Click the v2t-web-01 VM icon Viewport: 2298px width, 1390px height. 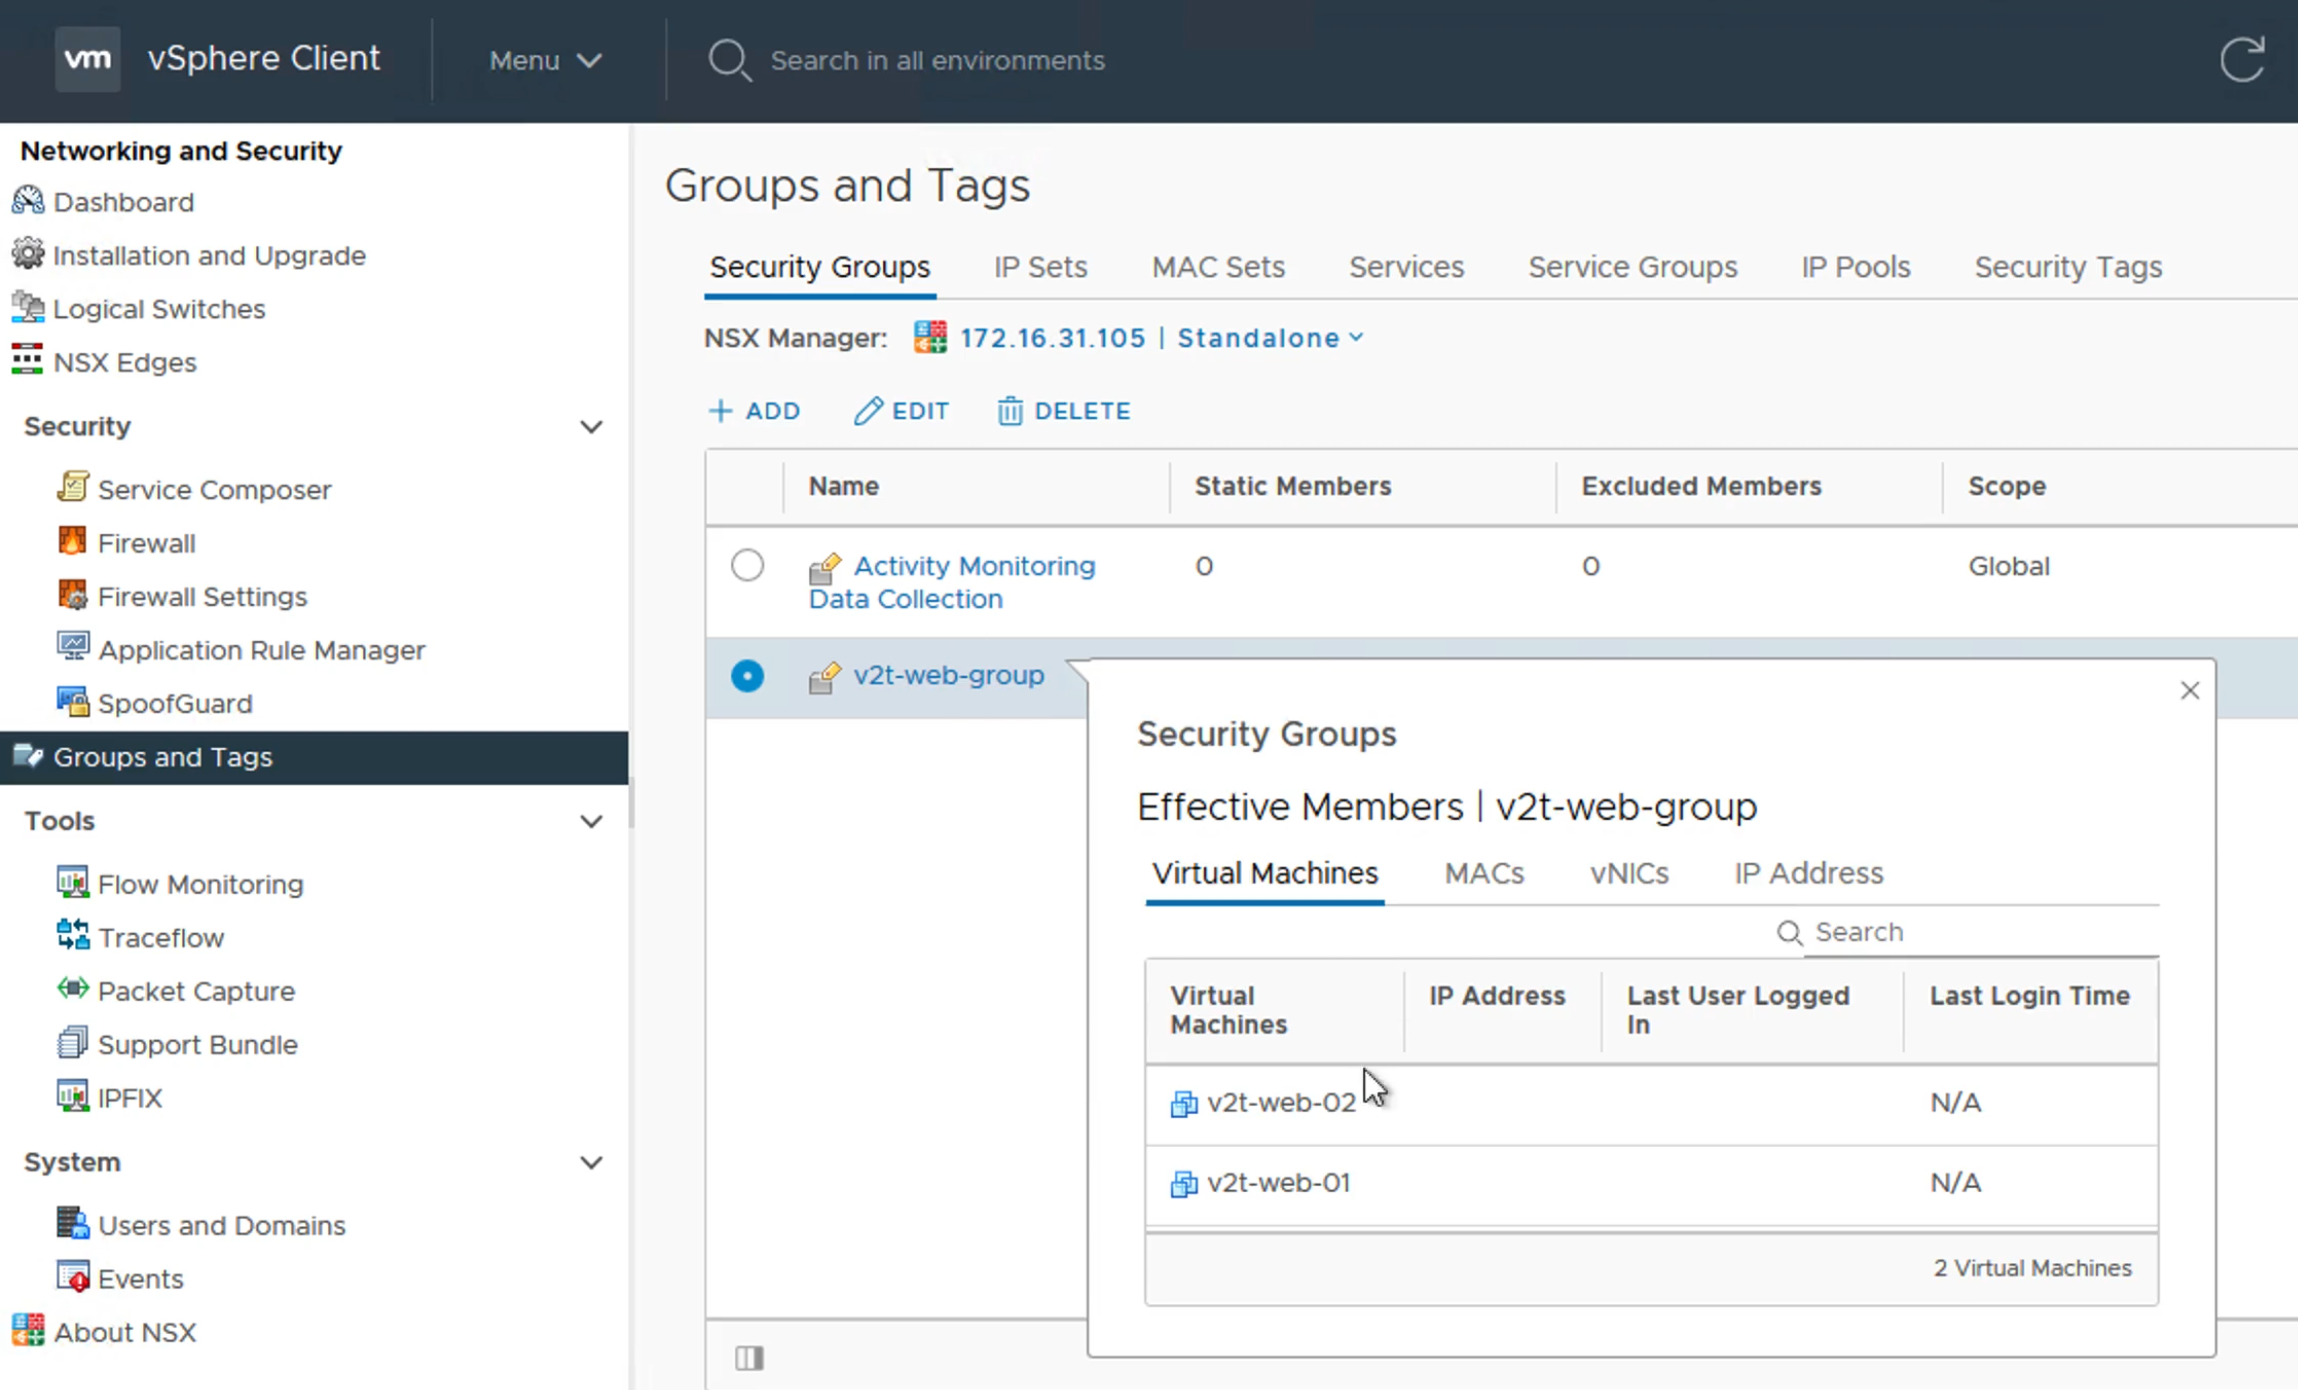point(1184,1183)
